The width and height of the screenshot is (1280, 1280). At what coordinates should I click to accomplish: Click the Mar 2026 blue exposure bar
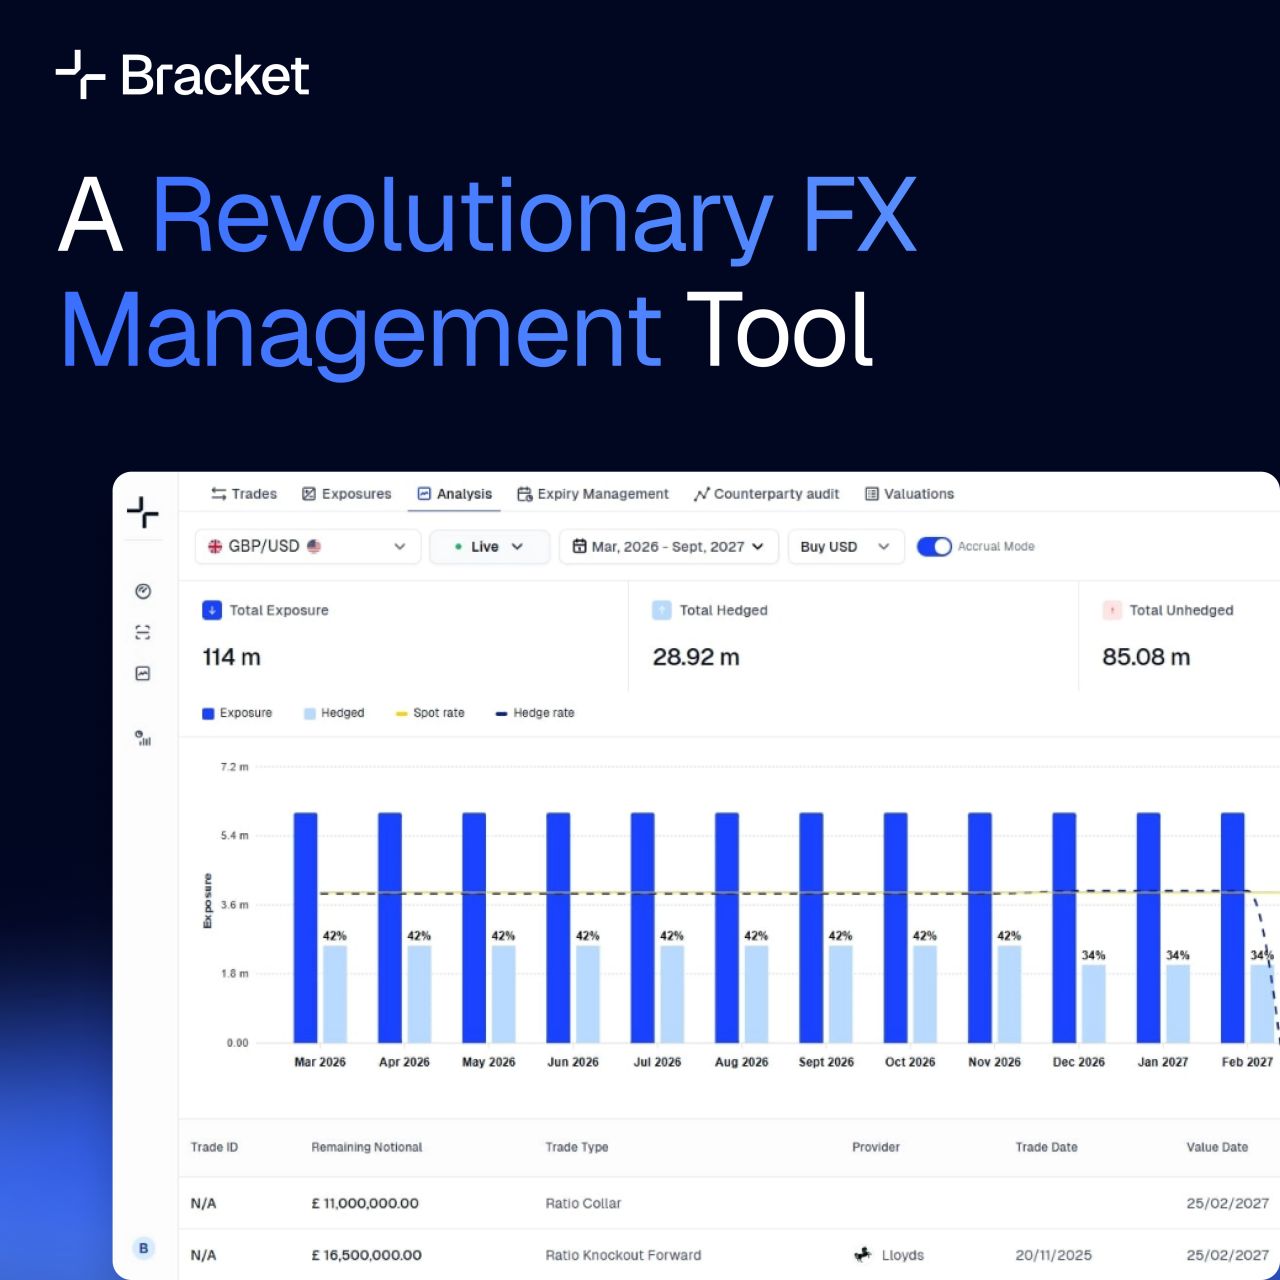(x=305, y=928)
